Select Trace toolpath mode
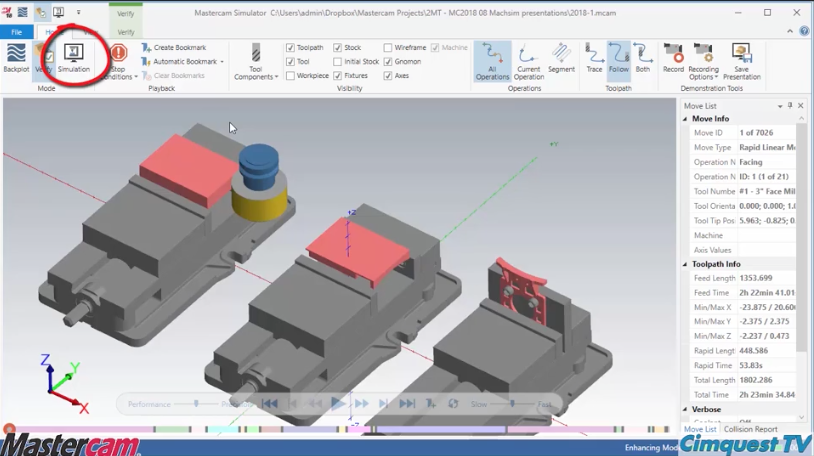 tap(594, 58)
